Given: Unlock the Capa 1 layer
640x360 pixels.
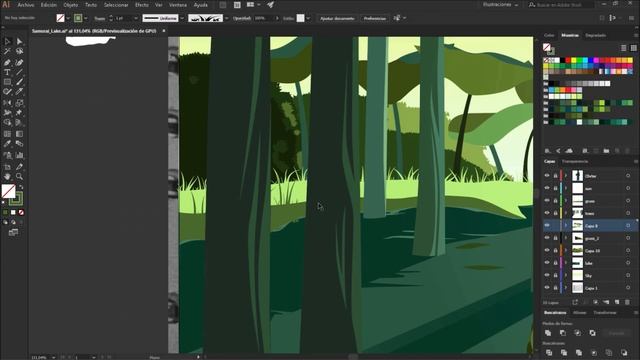Looking at the screenshot, I should [x=556, y=288].
